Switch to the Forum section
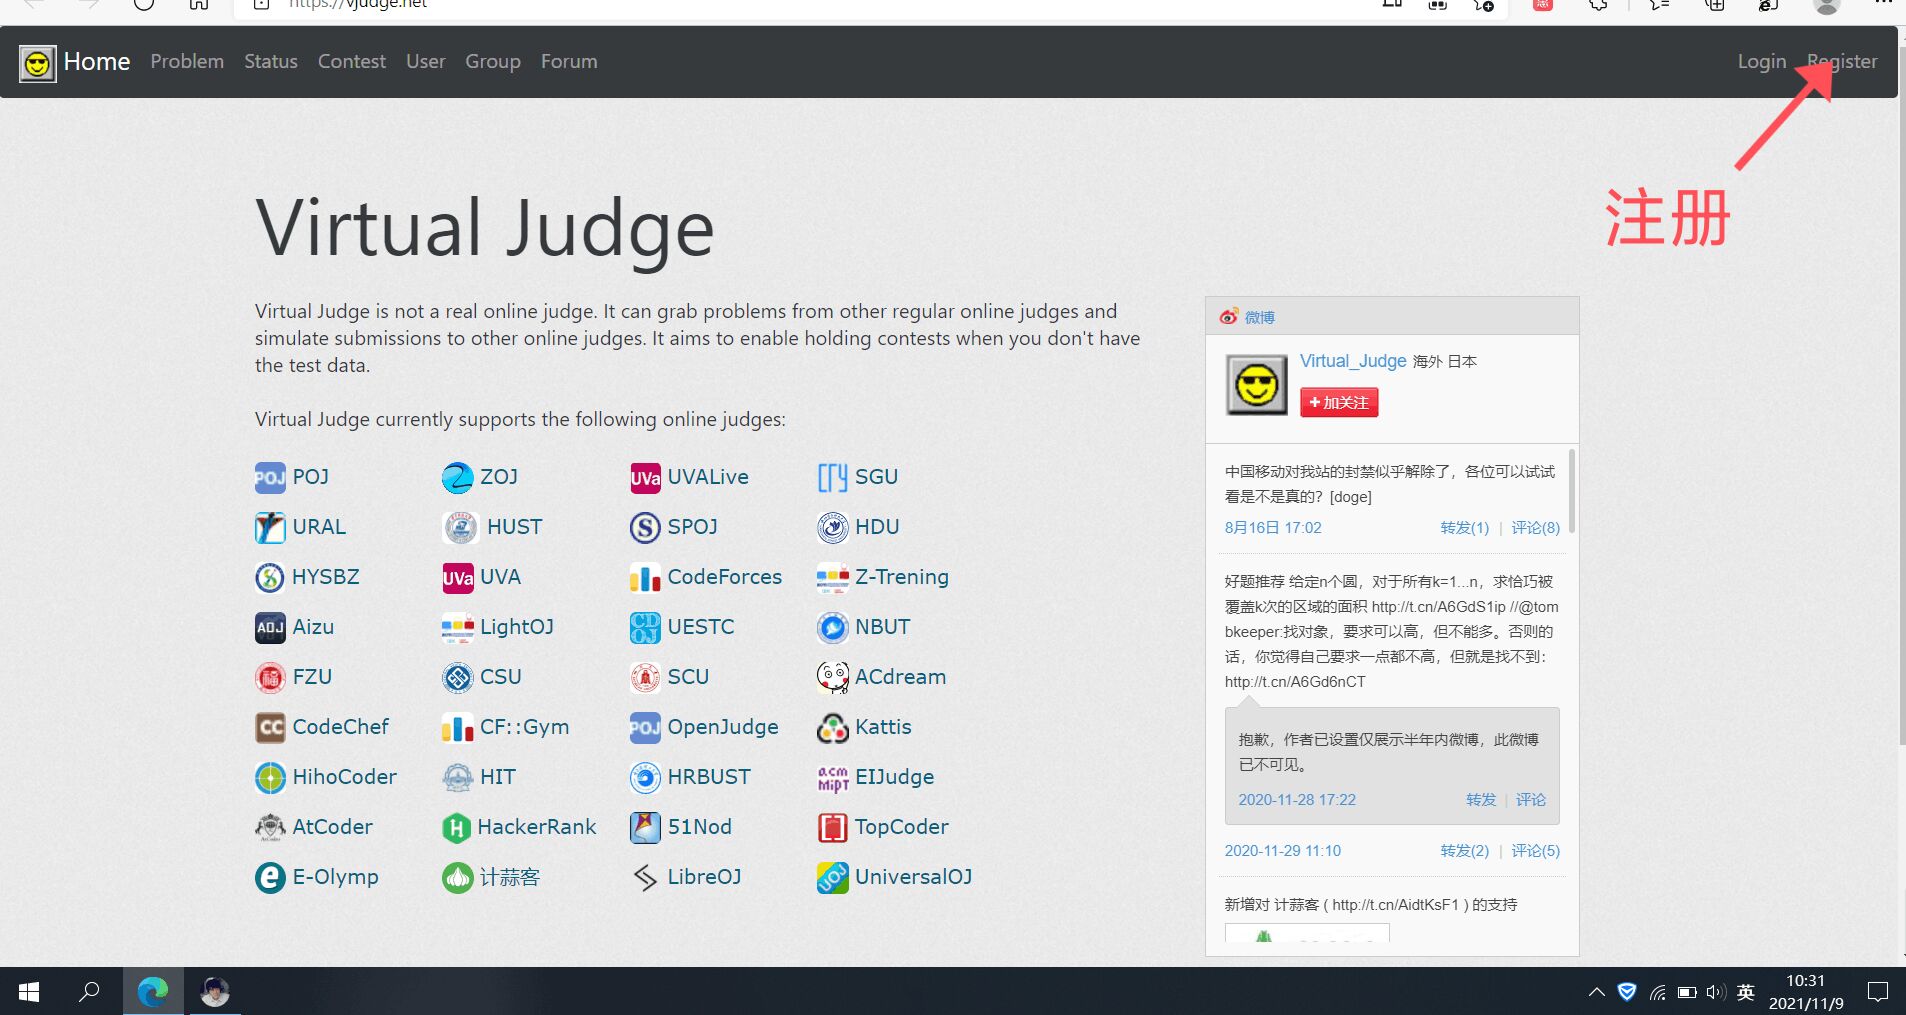Viewport: 1906px width, 1015px height. (567, 61)
